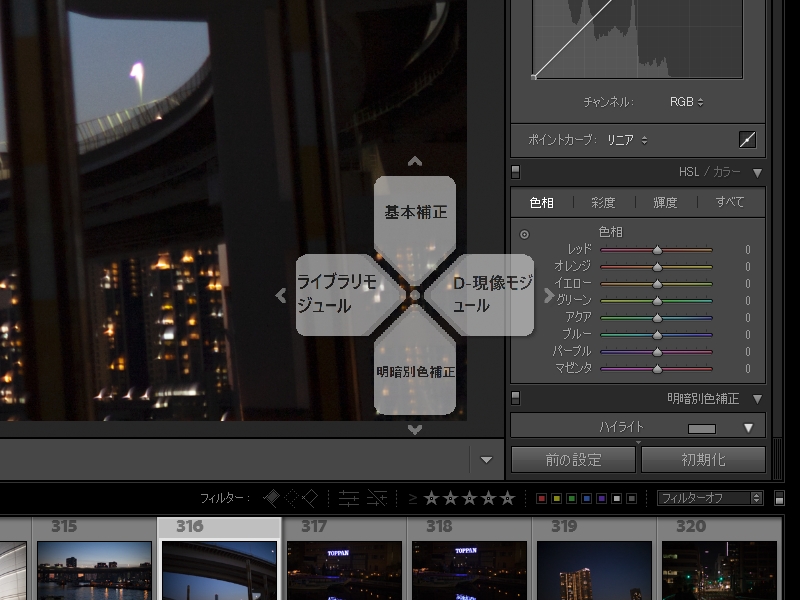800x600 pixels.
Task: Select filmstrip thumbnail 315
Action: point(94,570)
